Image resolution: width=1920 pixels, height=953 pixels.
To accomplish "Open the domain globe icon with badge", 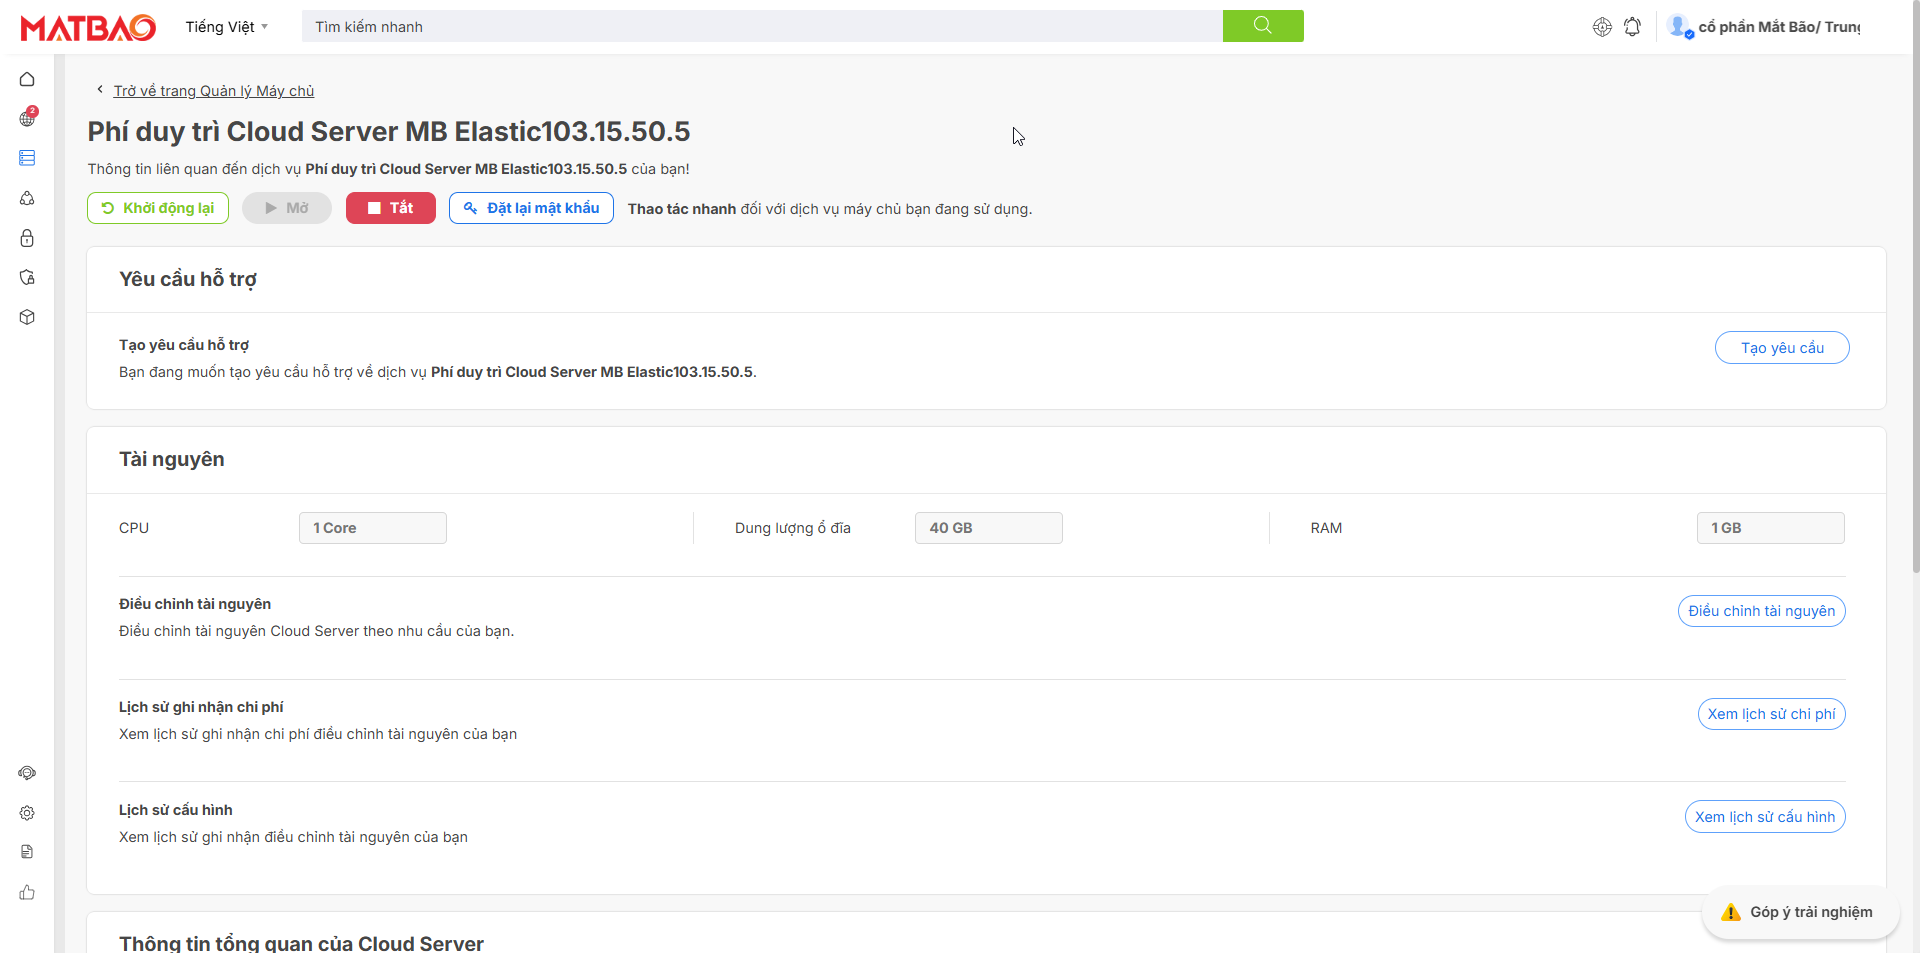I will tap(27, 119).
